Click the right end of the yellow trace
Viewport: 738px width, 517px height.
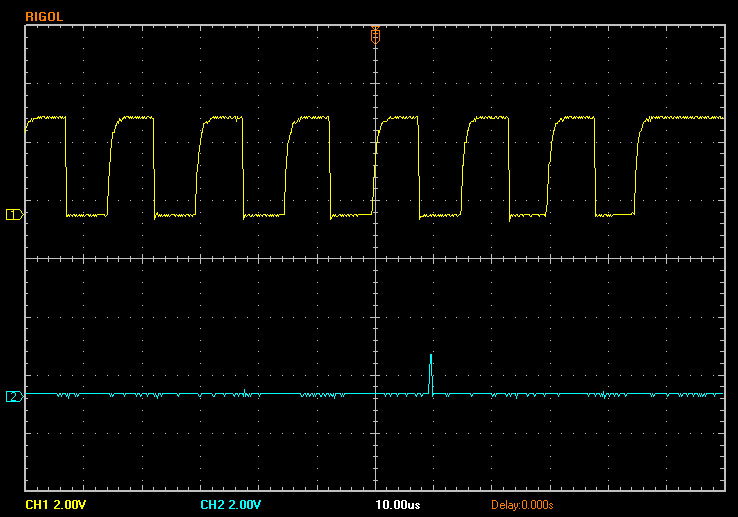(722, 118)
